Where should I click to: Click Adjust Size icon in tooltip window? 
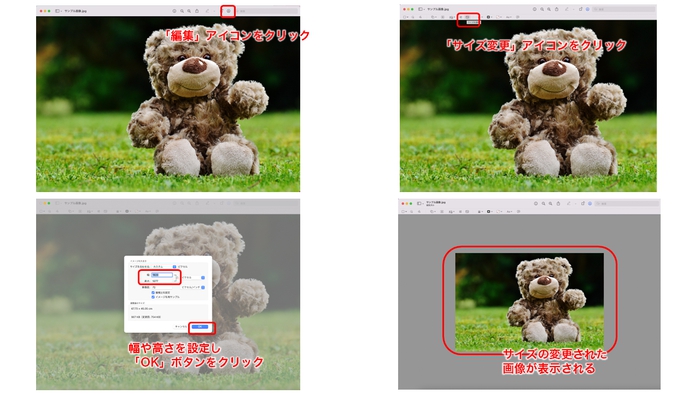[x=467, y=17]
